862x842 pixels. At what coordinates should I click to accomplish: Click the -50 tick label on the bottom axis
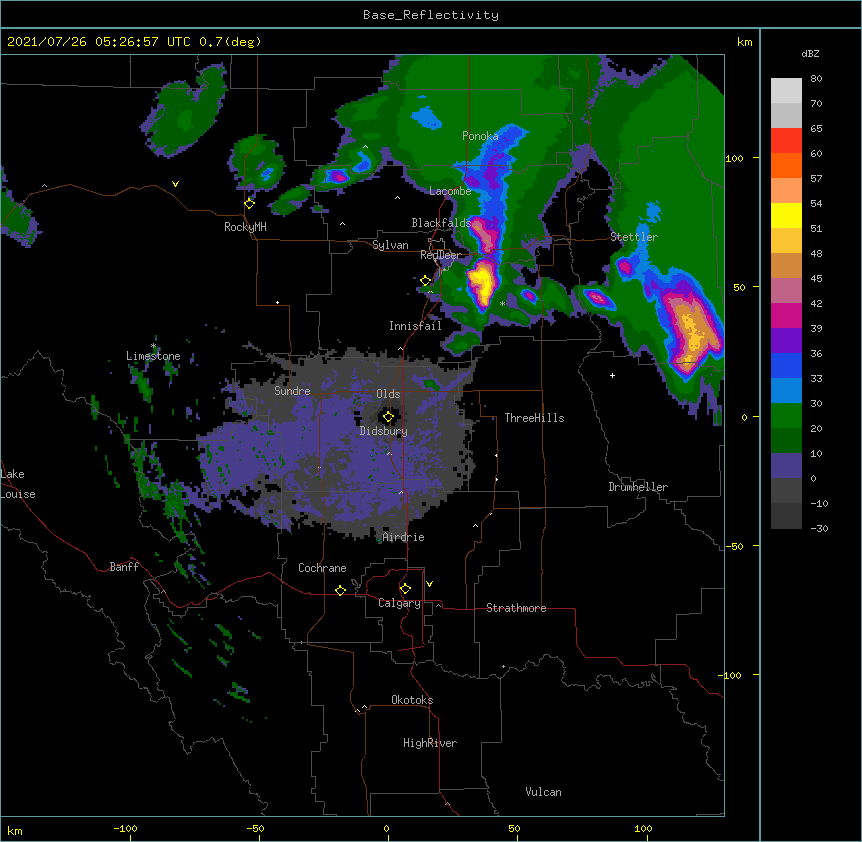[x=255, y=828]
